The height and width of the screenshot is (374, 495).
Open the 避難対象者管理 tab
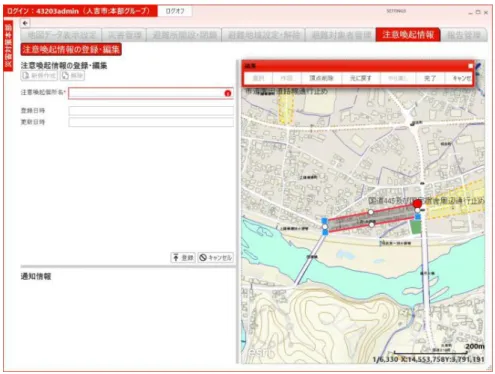(340, 35)
